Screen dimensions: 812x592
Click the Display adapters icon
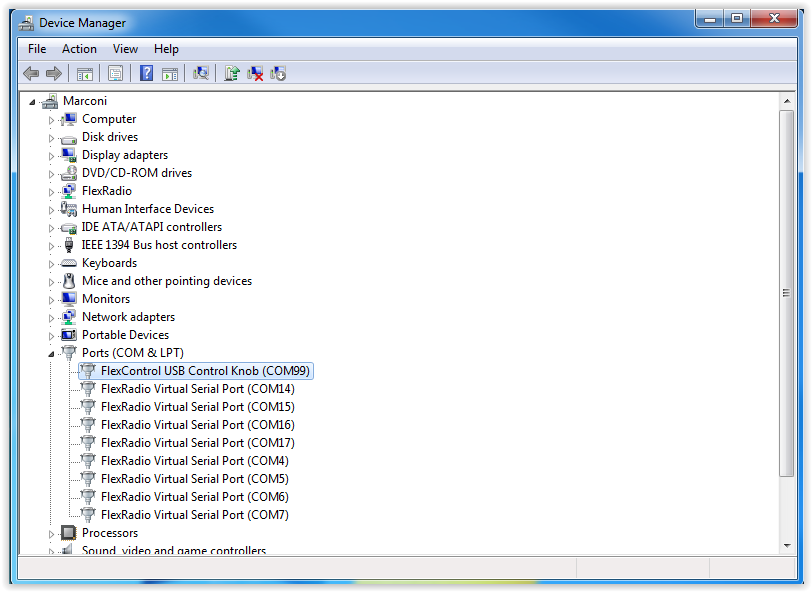pyautogui.click(x=68, y=155)
